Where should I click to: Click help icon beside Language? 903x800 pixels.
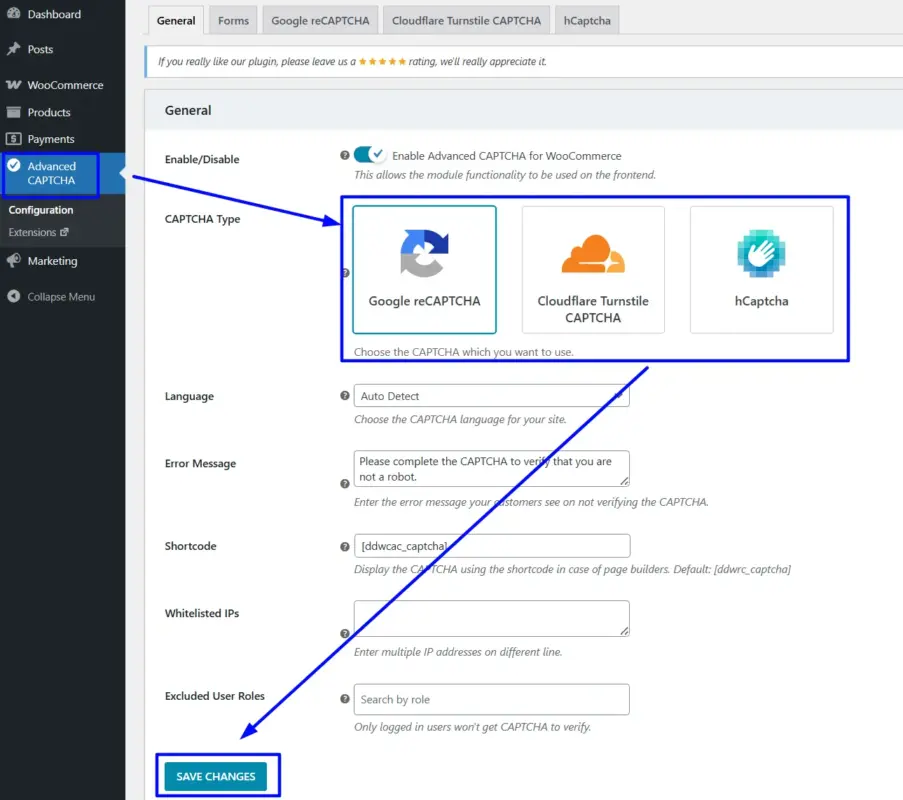point(344,396)
